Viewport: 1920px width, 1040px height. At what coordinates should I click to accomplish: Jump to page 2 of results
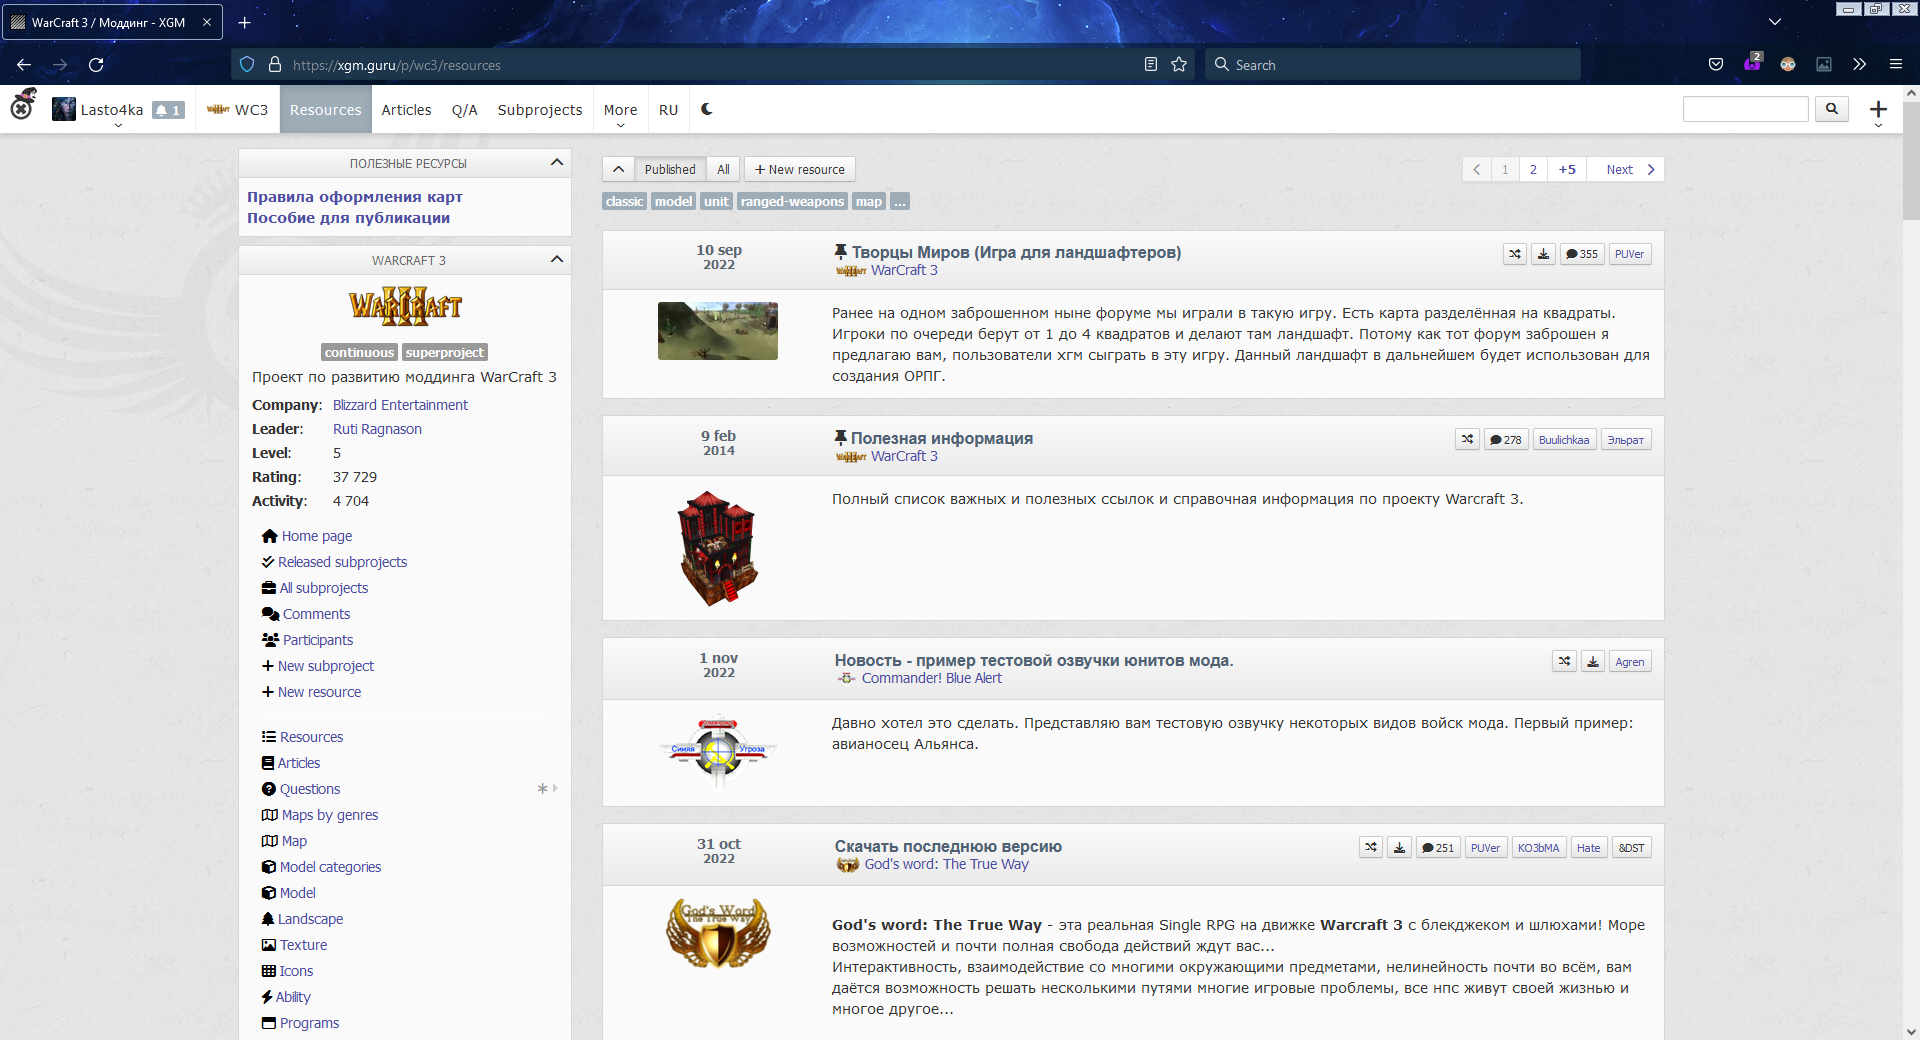[1533, 169]
